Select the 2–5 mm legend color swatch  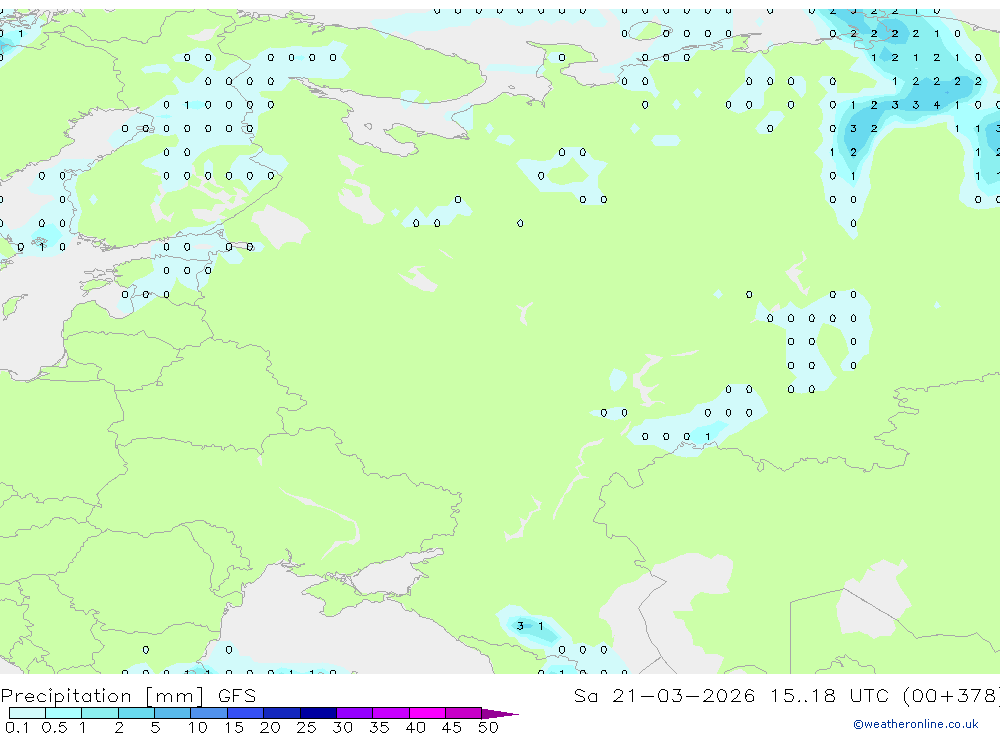[x=136, y=713]
